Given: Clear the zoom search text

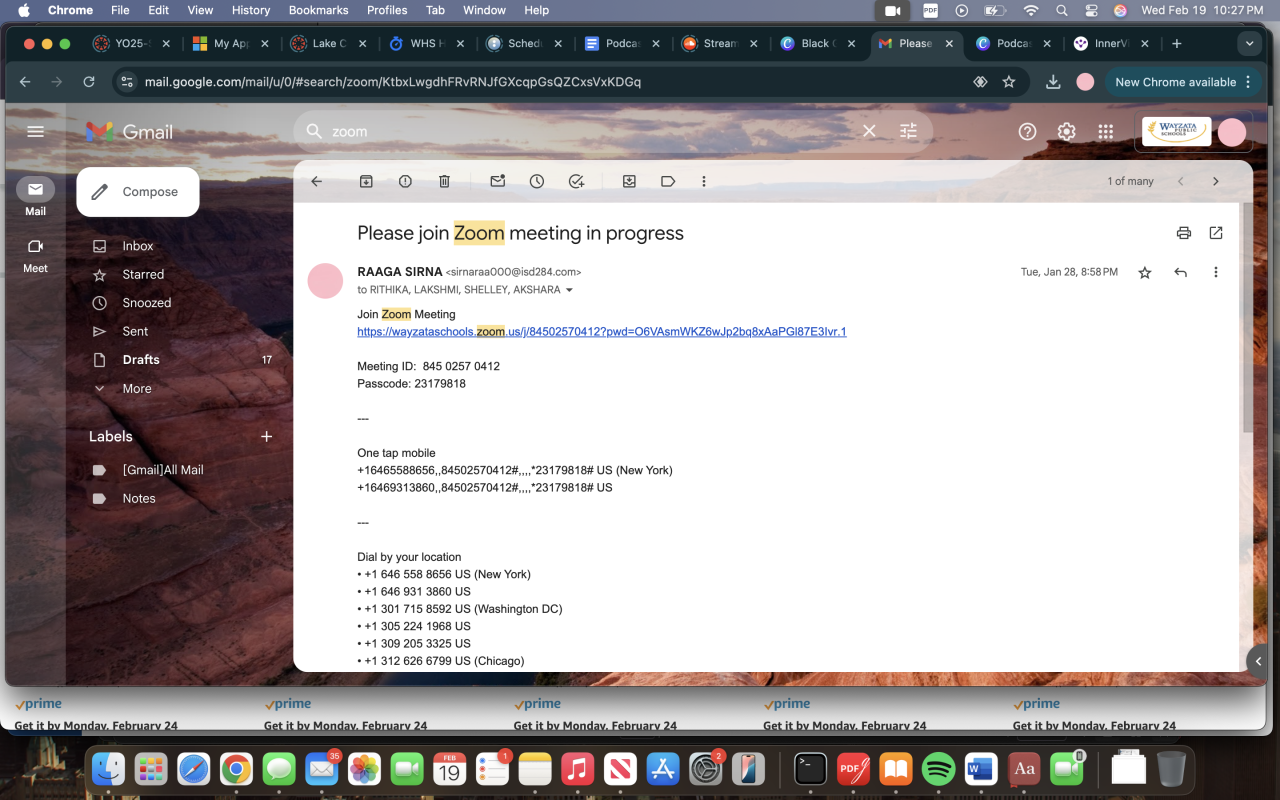Looking at the screenshot, I should [869, 131].
